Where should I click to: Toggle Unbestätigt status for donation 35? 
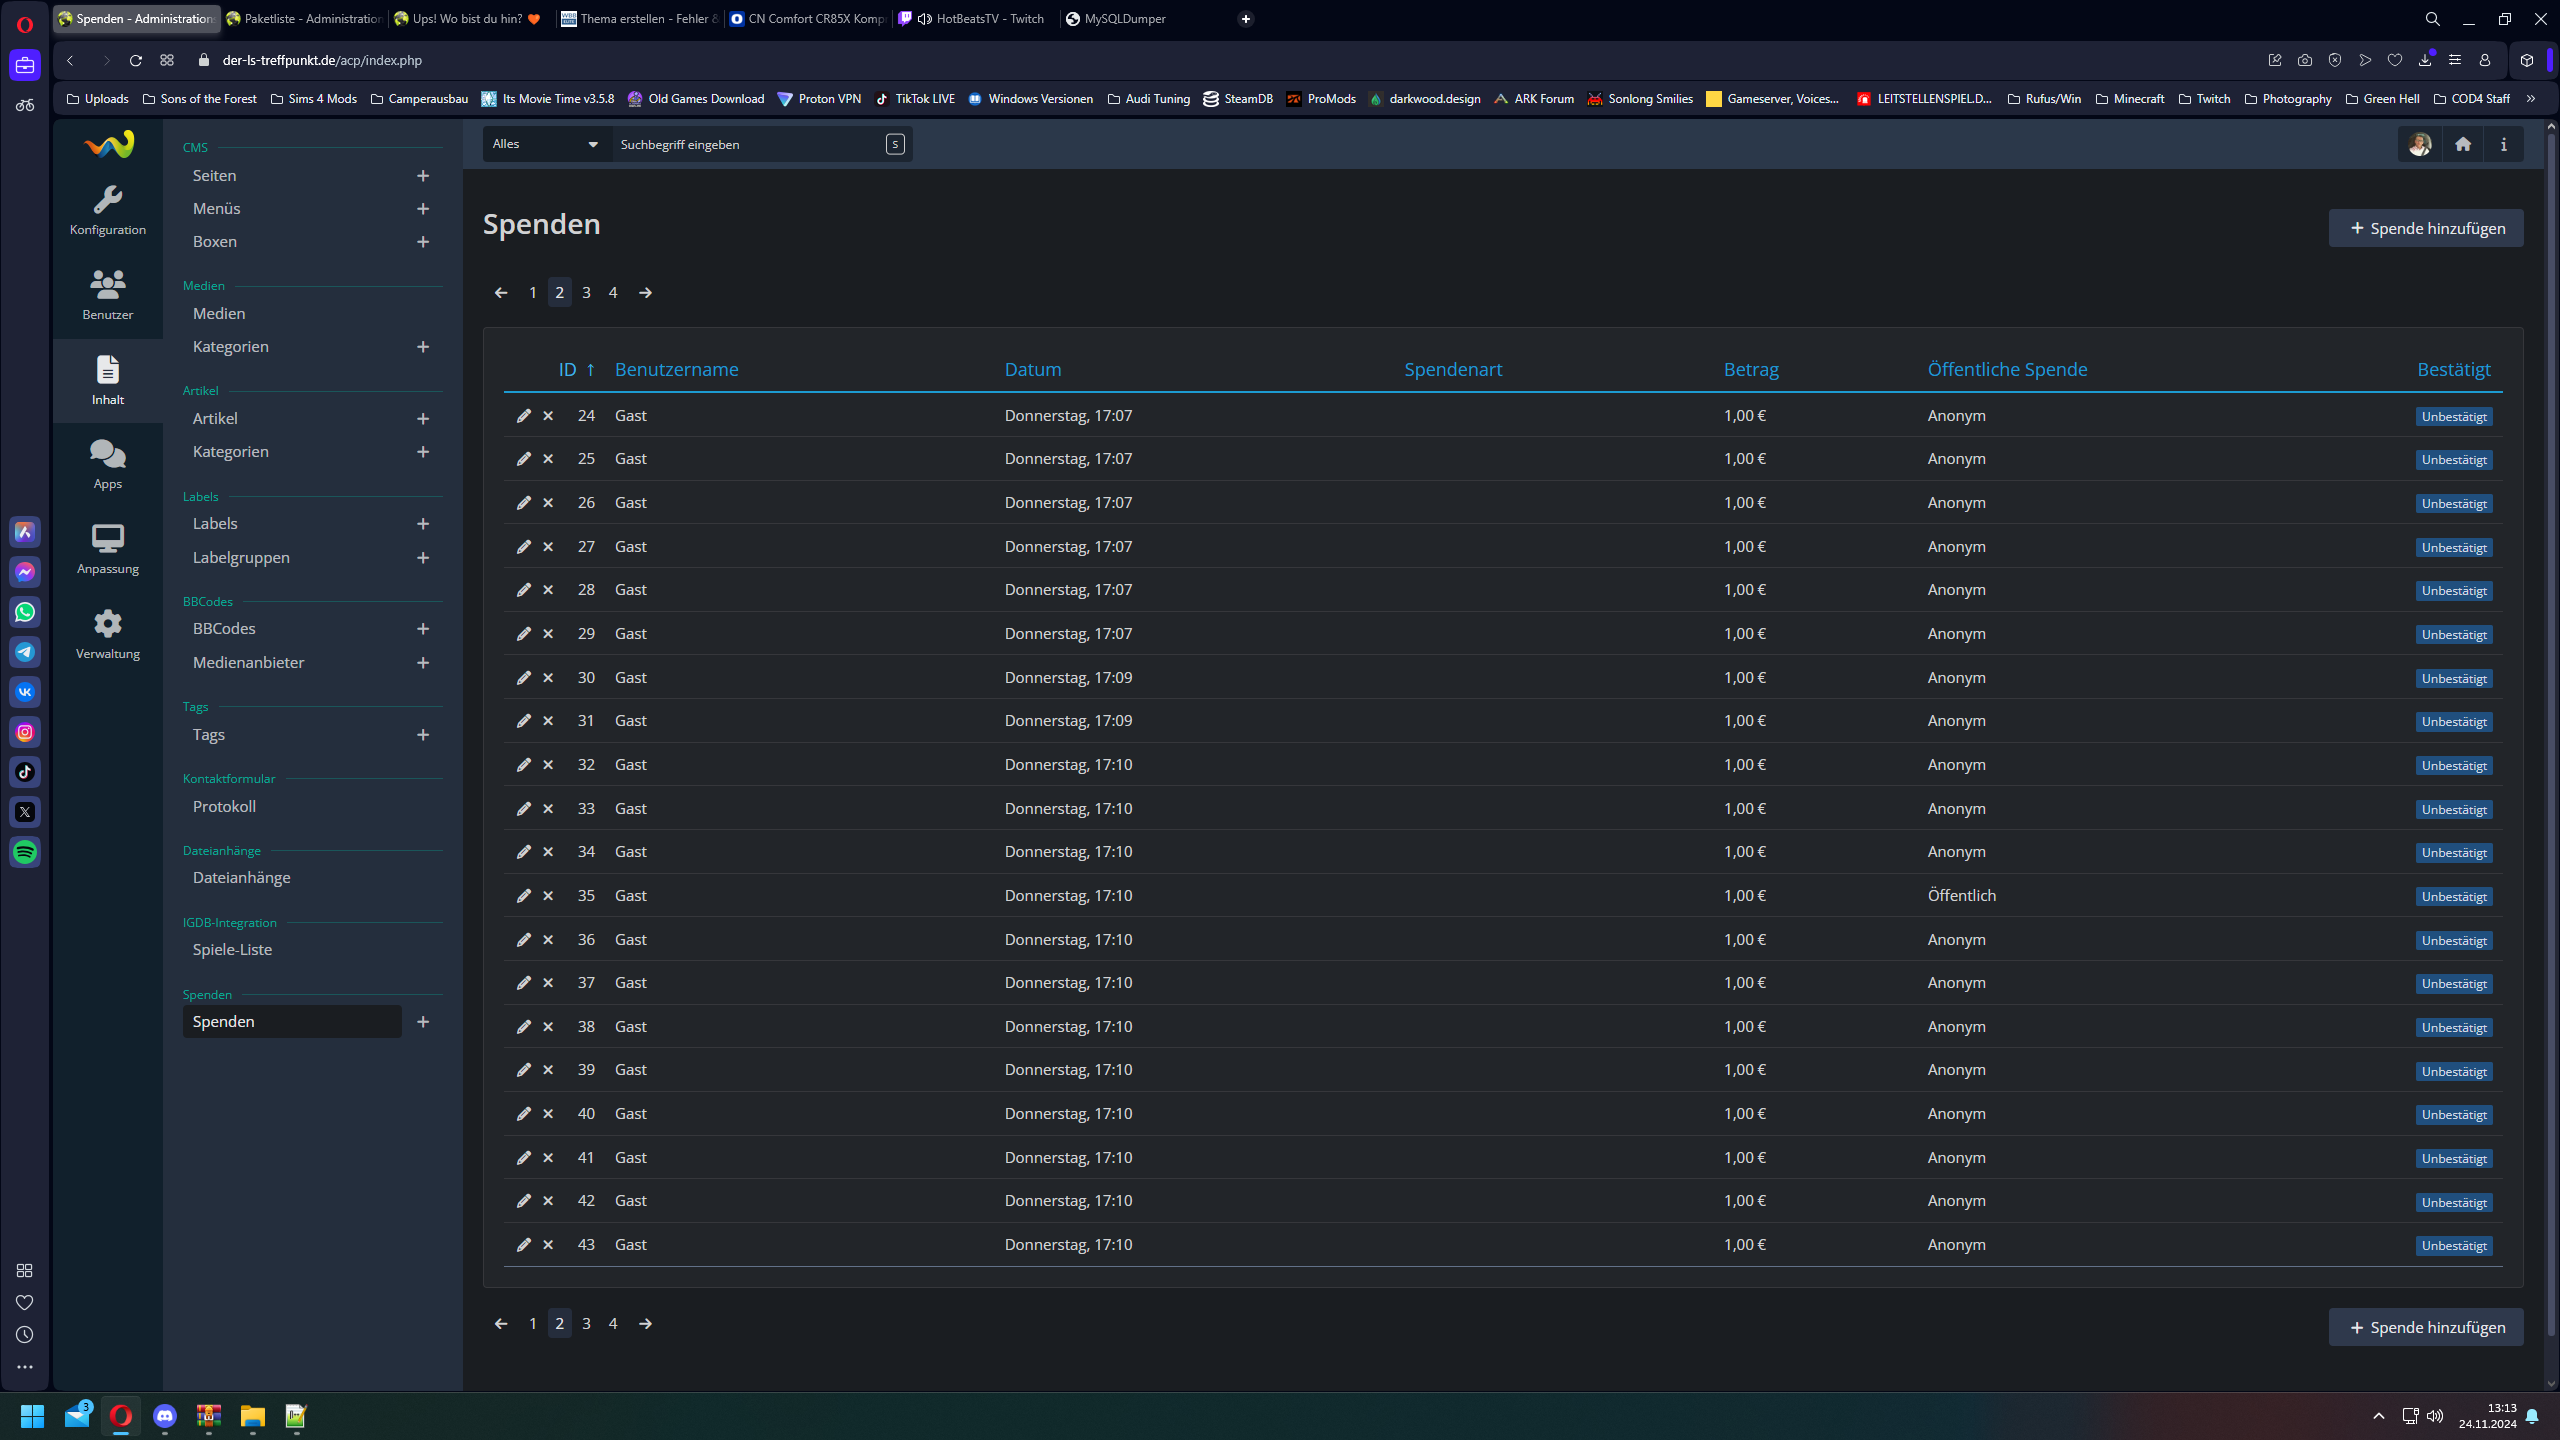(2453, 897)
